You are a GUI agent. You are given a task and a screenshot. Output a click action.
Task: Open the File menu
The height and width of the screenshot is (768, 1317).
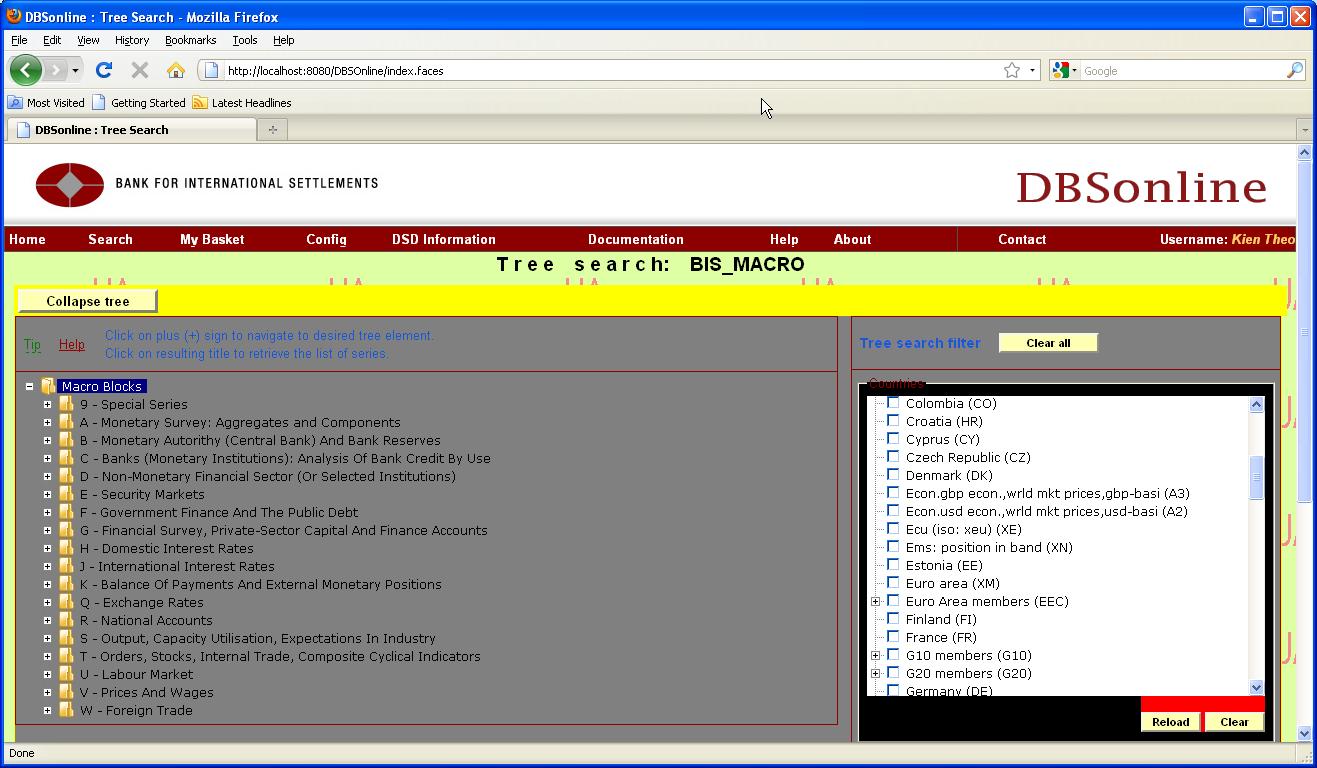click(19, 40)
